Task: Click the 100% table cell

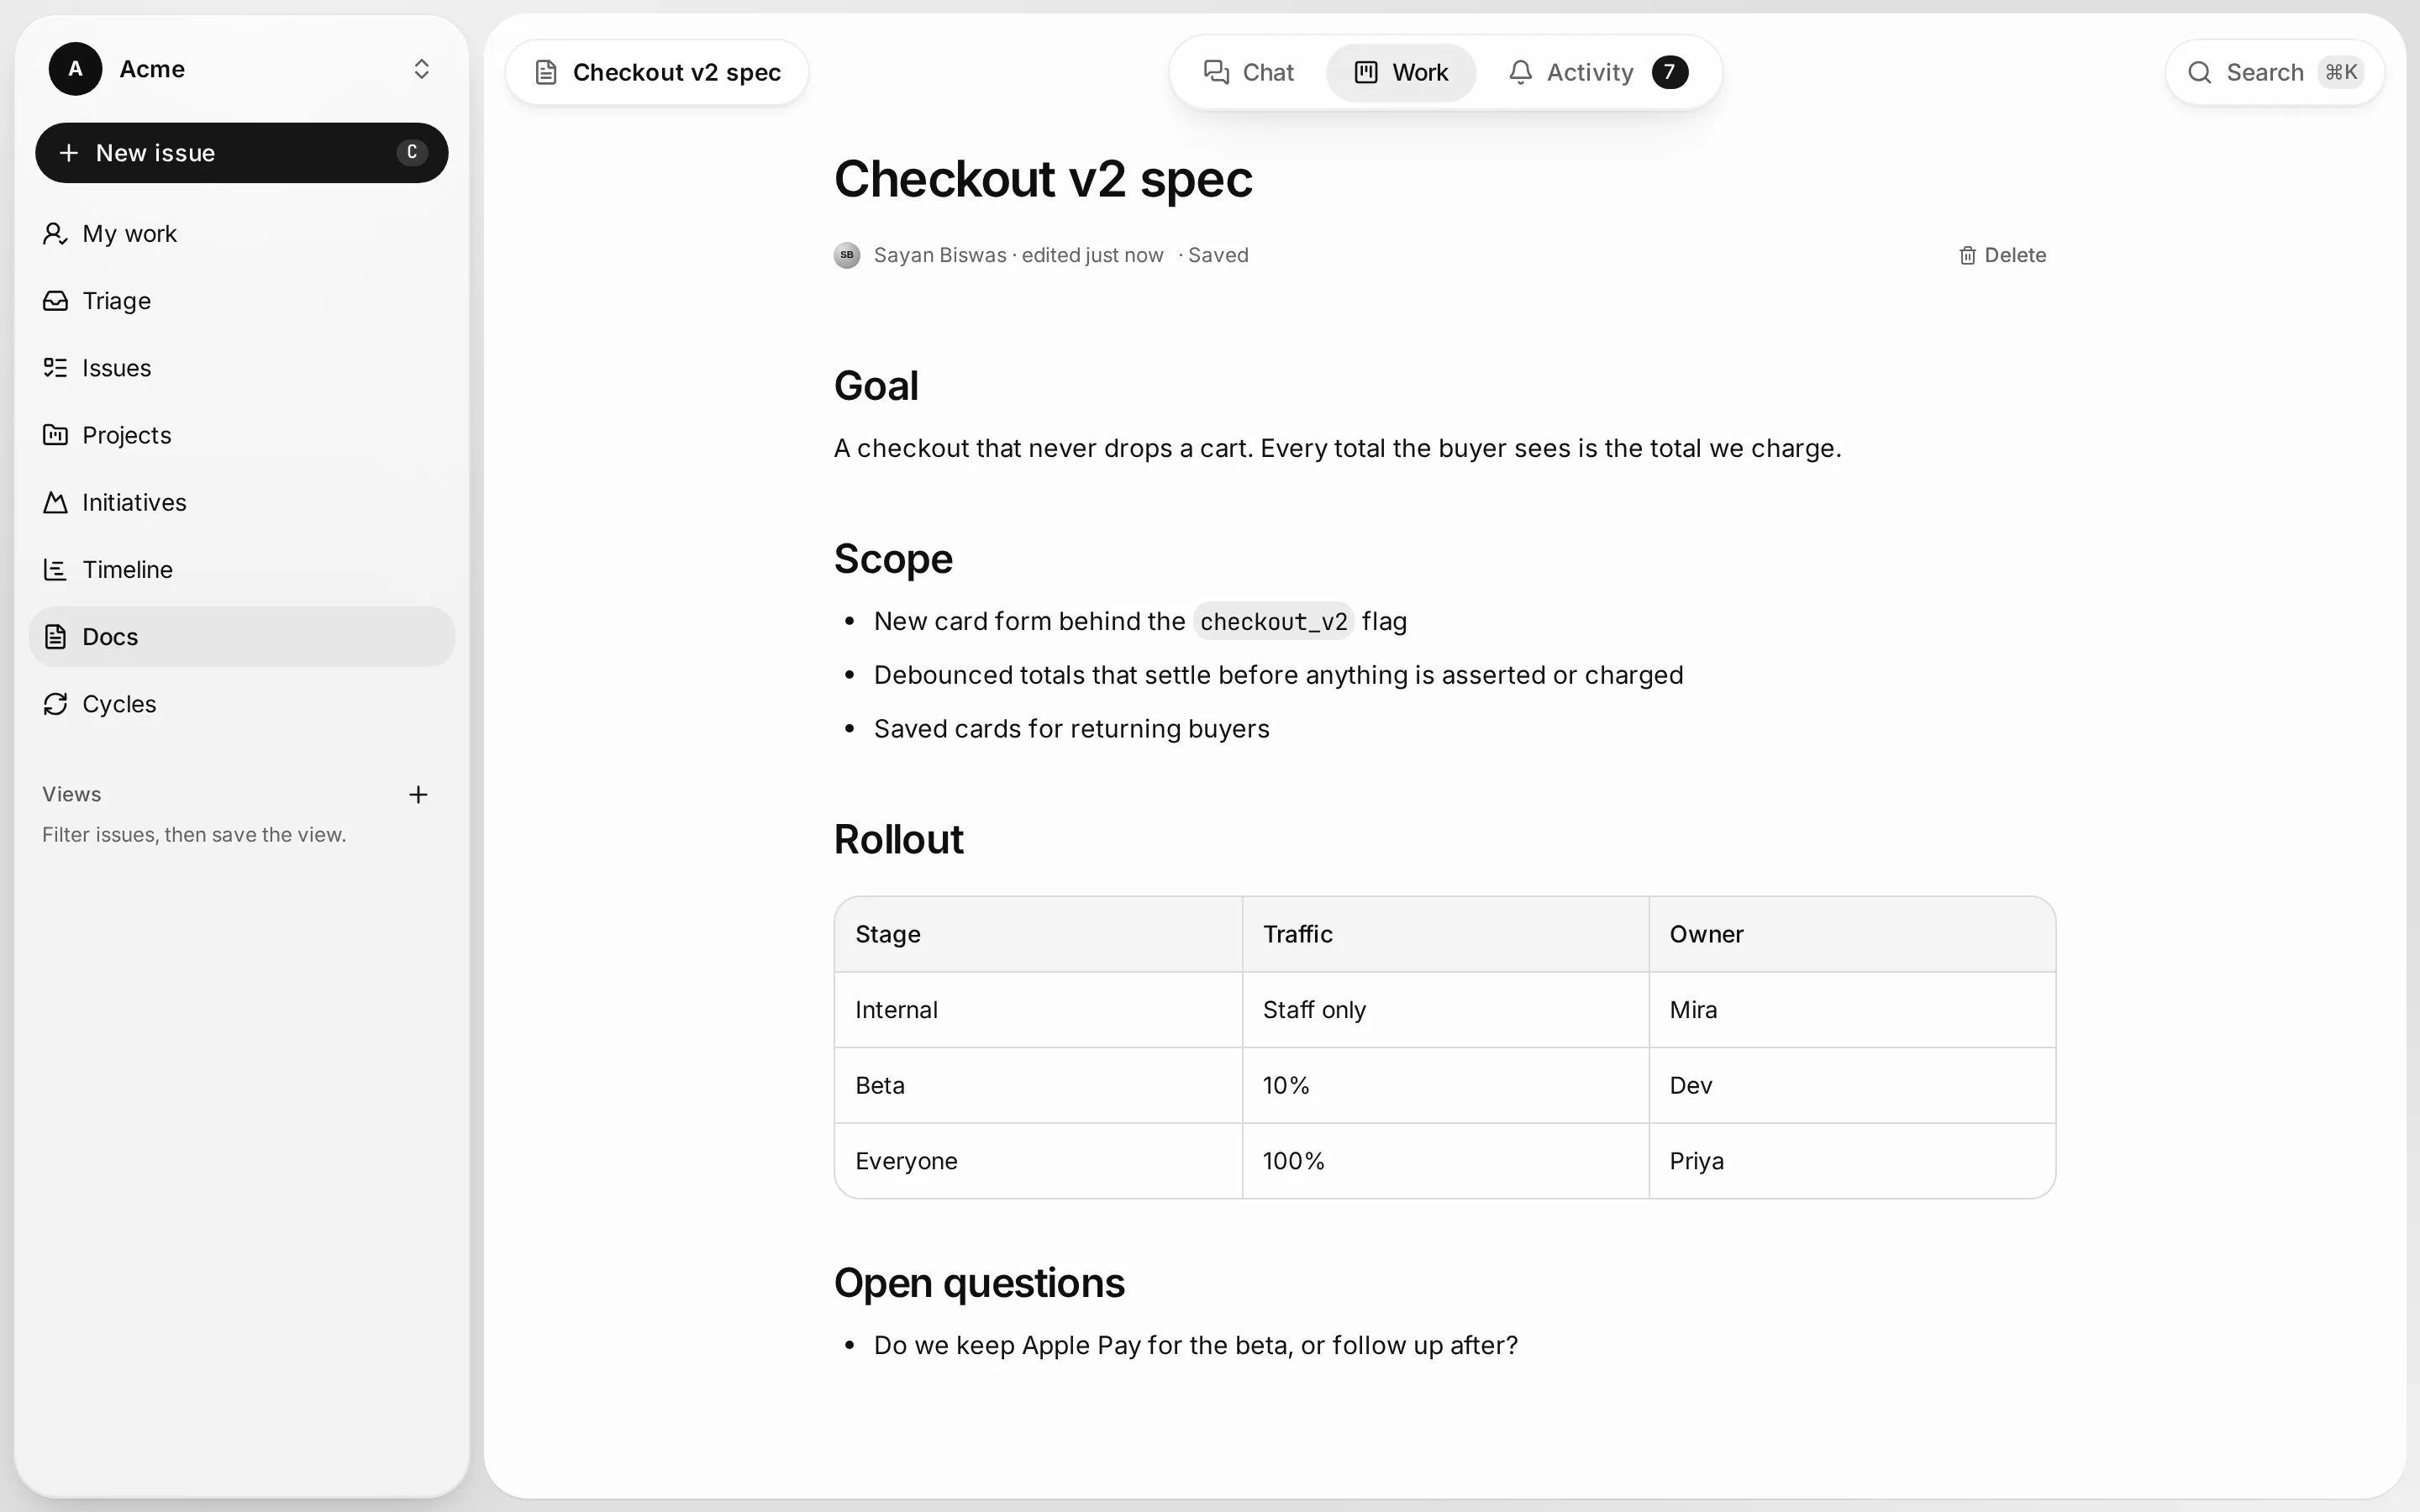Action: [1445, 1161]
